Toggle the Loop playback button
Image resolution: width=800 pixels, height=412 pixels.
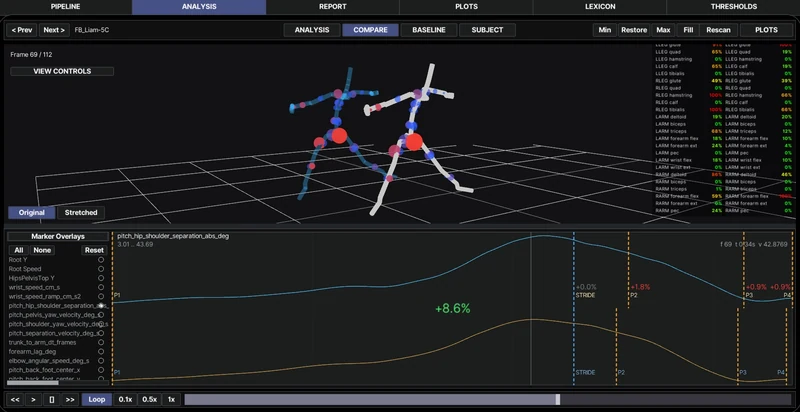96,399
